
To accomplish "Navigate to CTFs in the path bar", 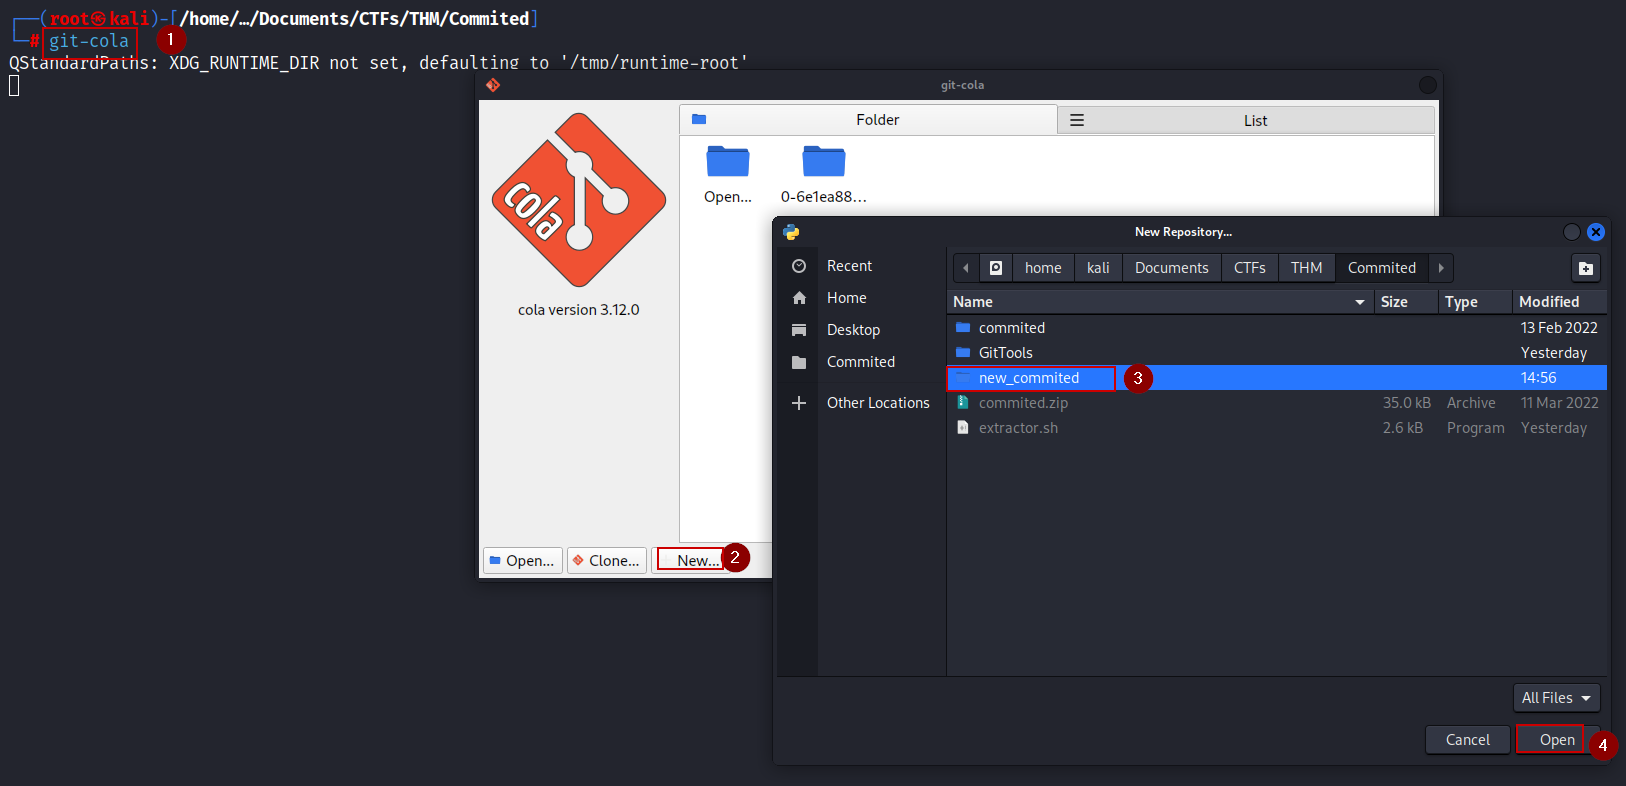I will [x=1249, y=268].
